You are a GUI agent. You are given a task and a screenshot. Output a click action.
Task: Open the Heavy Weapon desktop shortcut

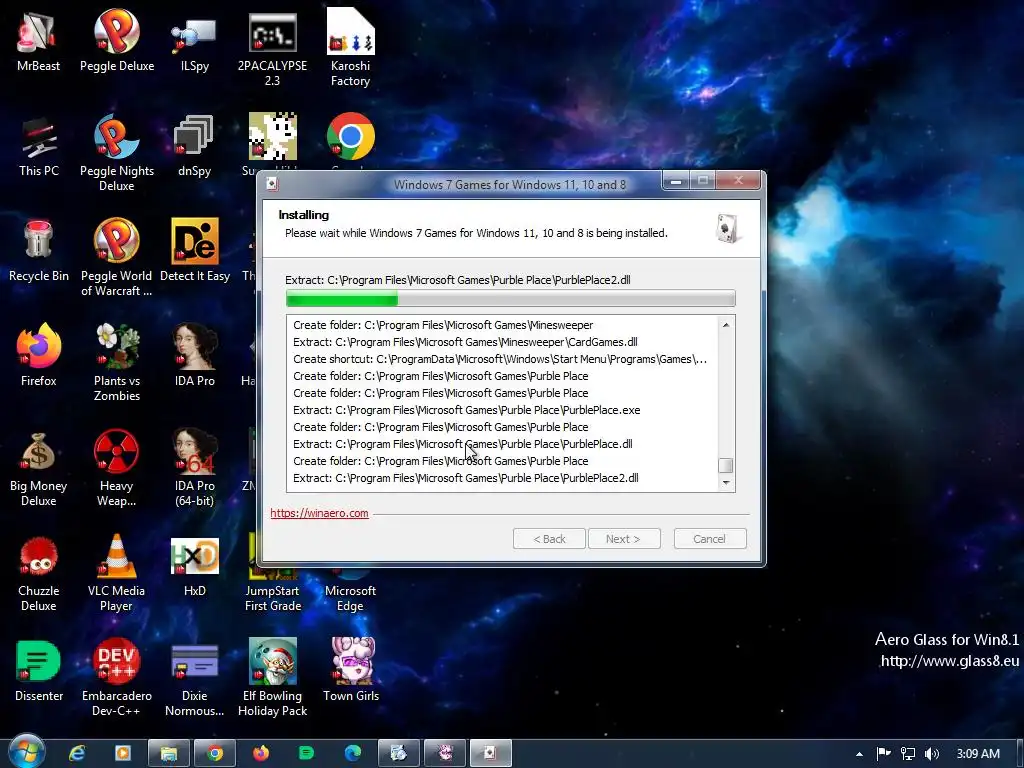click(117, 468)
